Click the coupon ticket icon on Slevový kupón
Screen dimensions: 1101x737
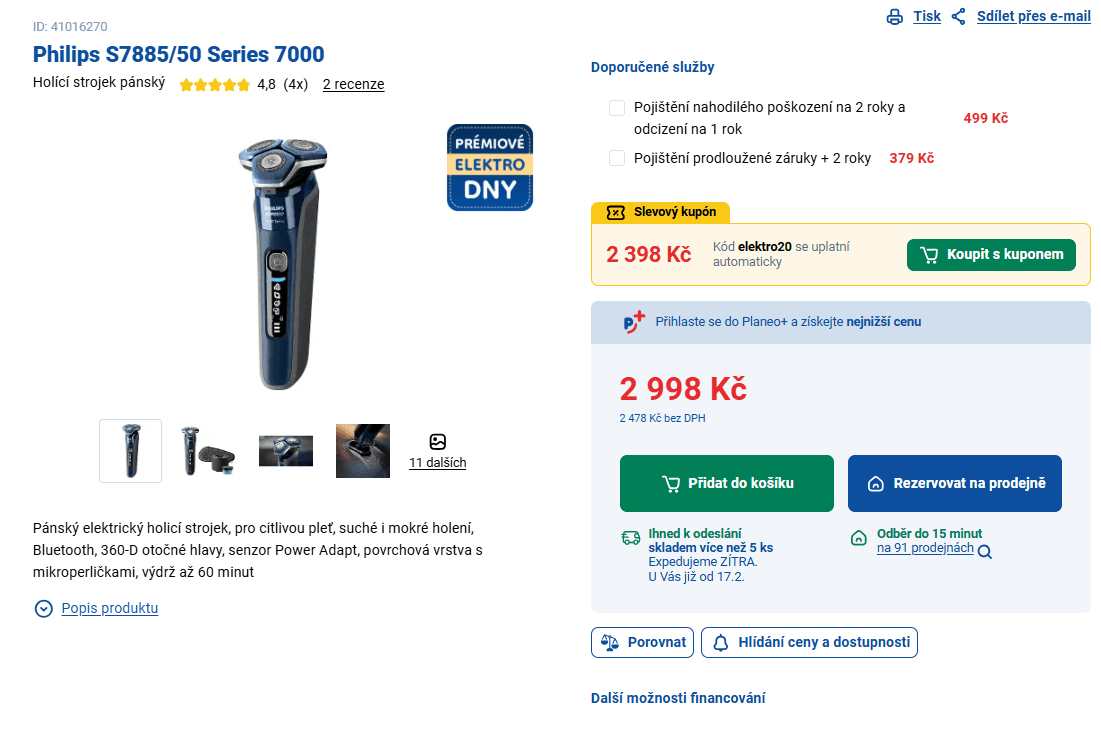tap(614, 212)
